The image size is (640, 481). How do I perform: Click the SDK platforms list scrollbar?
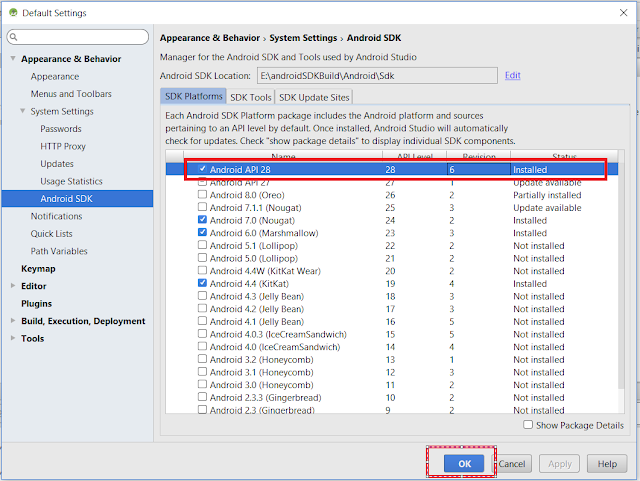point(621,276)
